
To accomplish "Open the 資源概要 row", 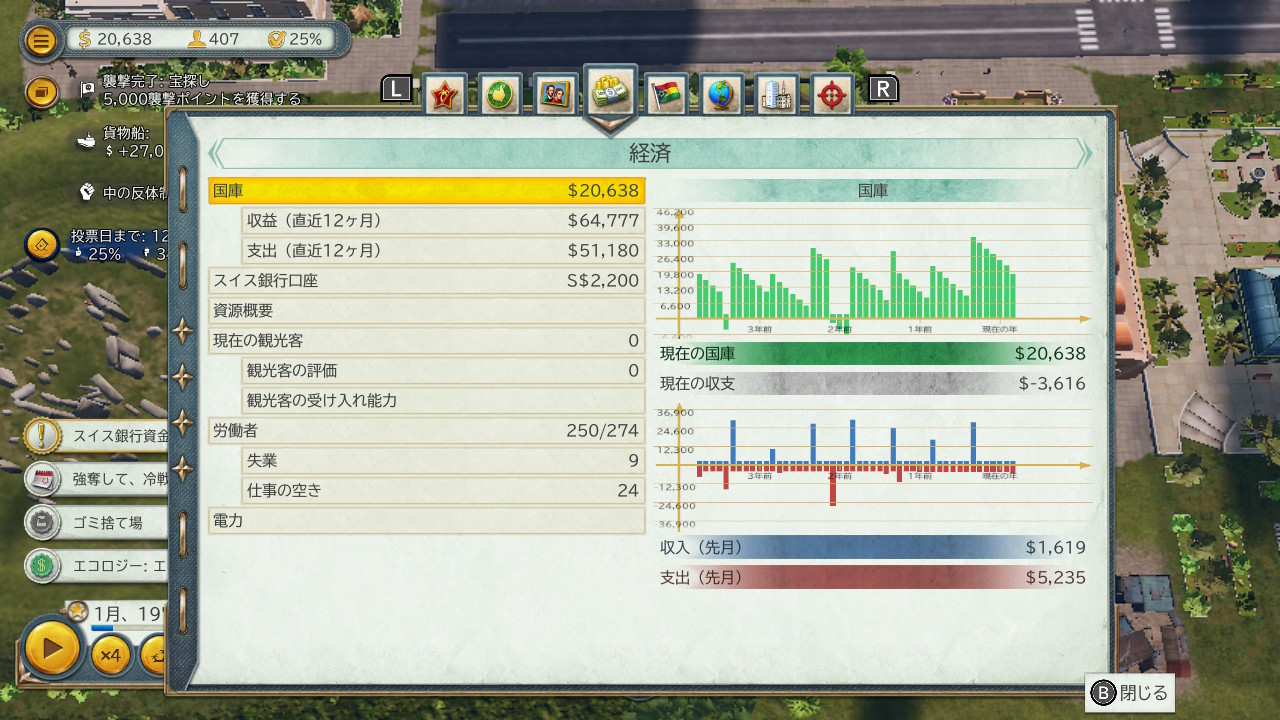I will (427, 310).
